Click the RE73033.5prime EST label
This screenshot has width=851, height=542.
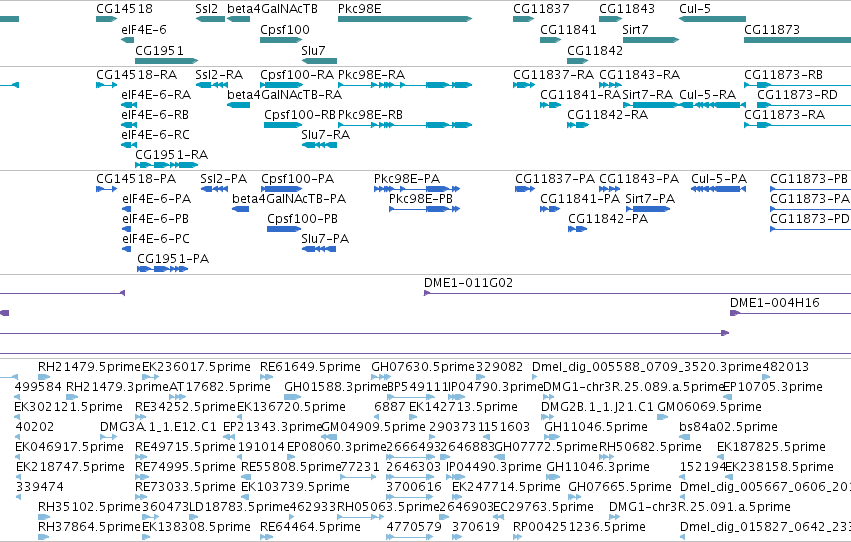185,487
